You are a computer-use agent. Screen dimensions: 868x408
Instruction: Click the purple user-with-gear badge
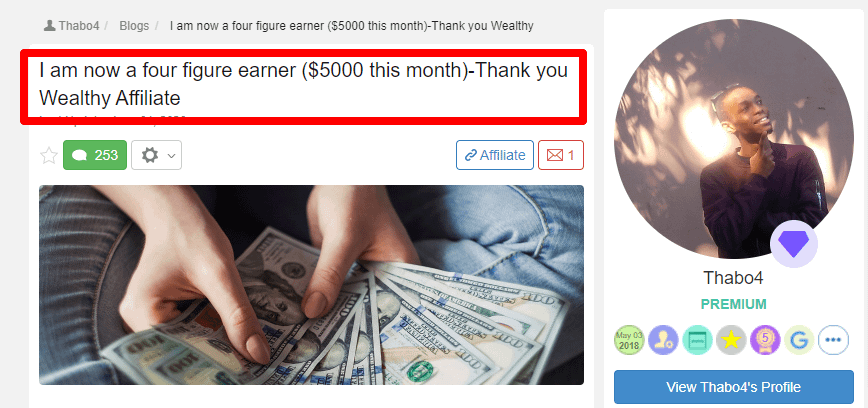click(663, 340)
